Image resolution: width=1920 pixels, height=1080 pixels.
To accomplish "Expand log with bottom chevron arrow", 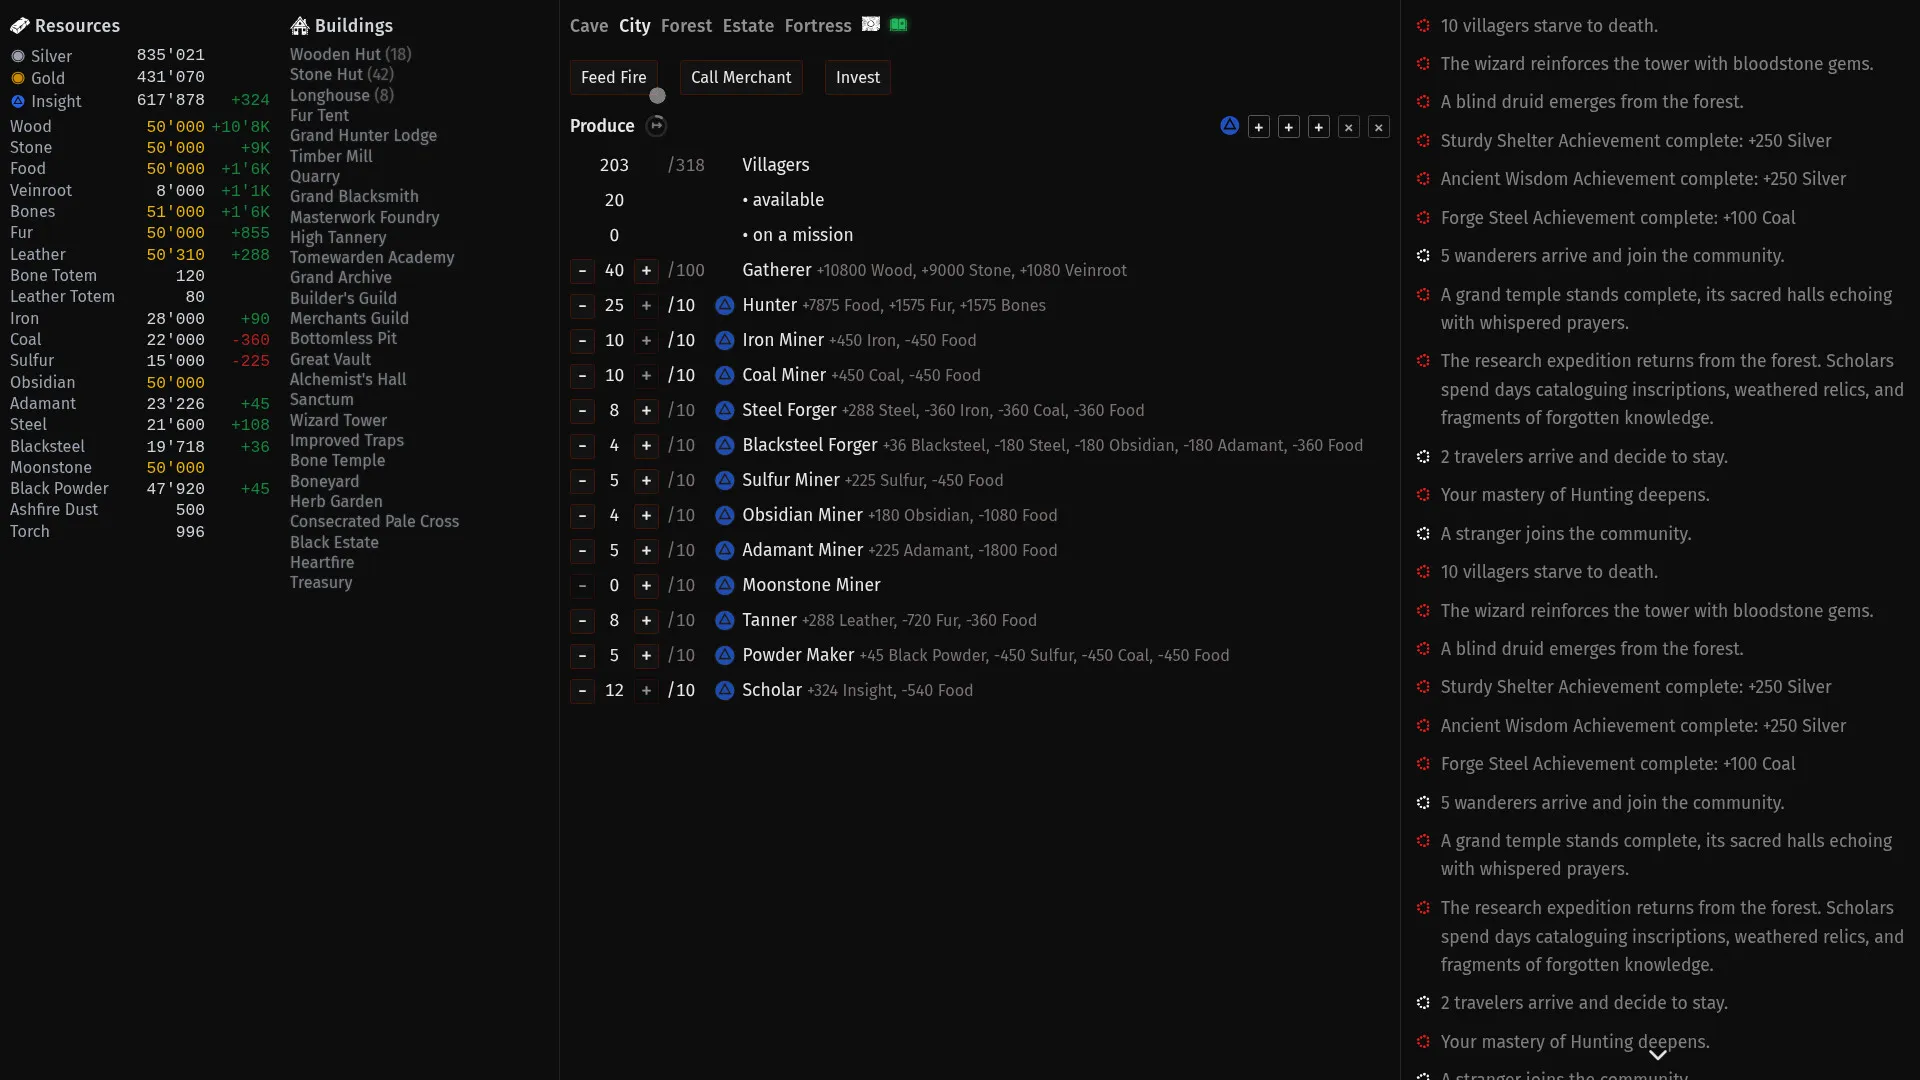I will [x=1657, y=1055].
